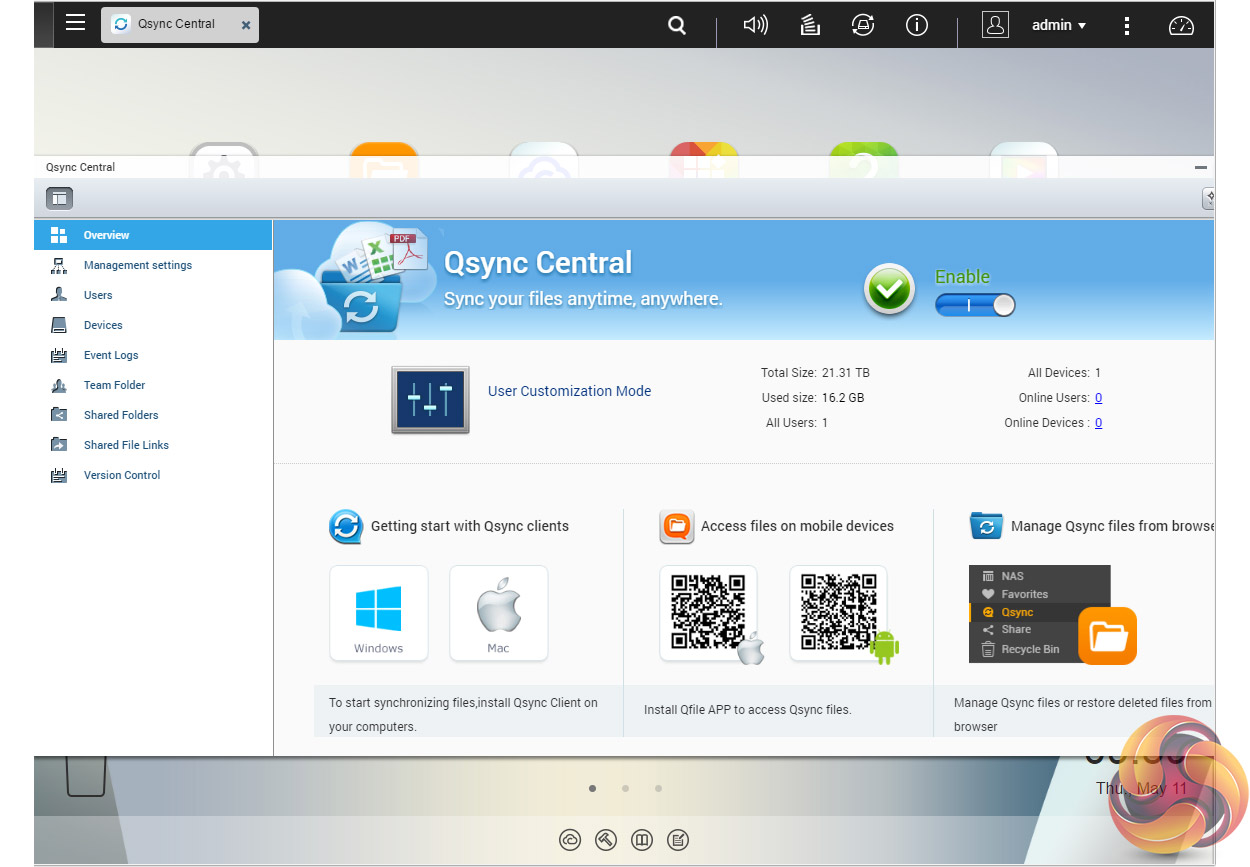Open the Users section
This screenshot has height=867, width=1250.
(153, 295)
